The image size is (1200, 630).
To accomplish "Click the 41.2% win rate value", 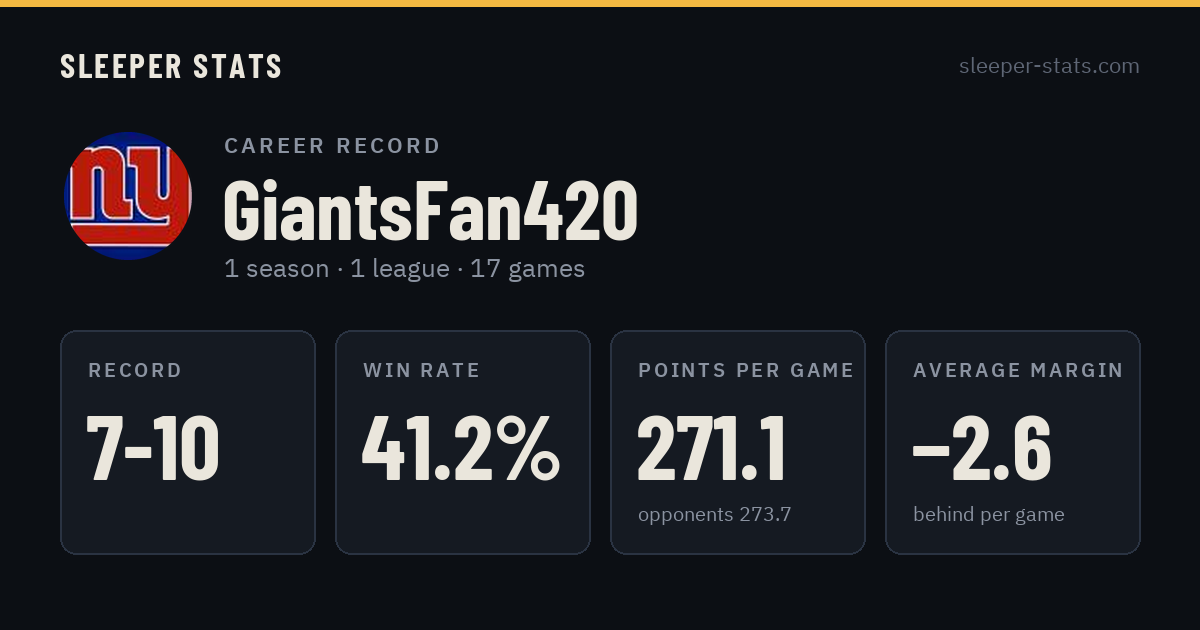I will pos(461,447).
